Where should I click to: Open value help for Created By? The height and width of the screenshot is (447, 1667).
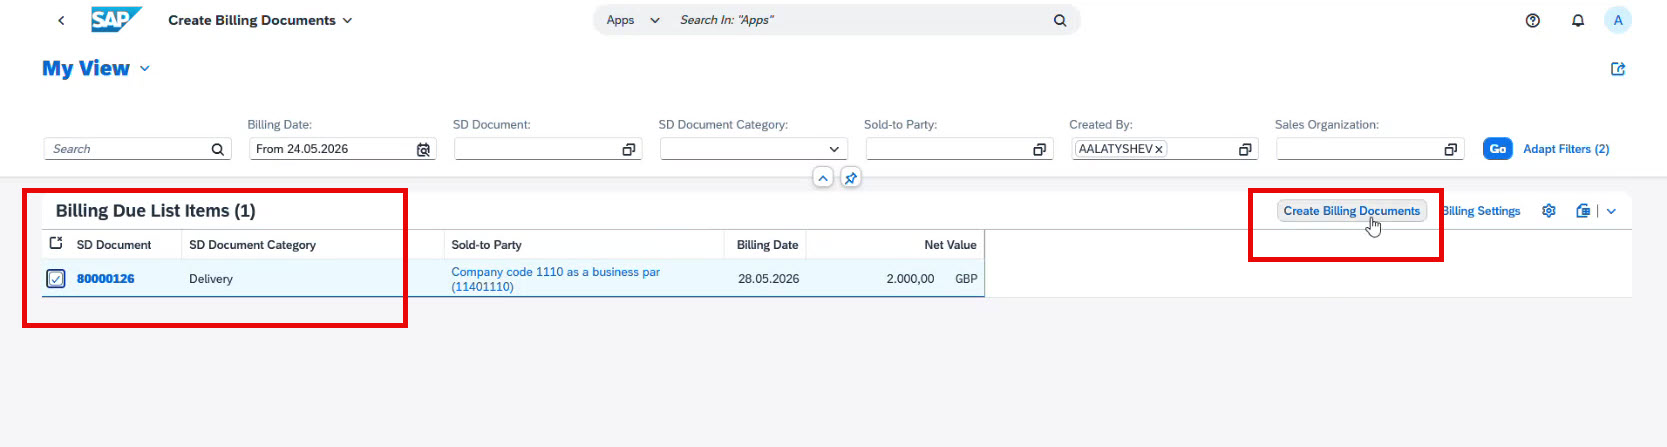(x=1245, y=149)
